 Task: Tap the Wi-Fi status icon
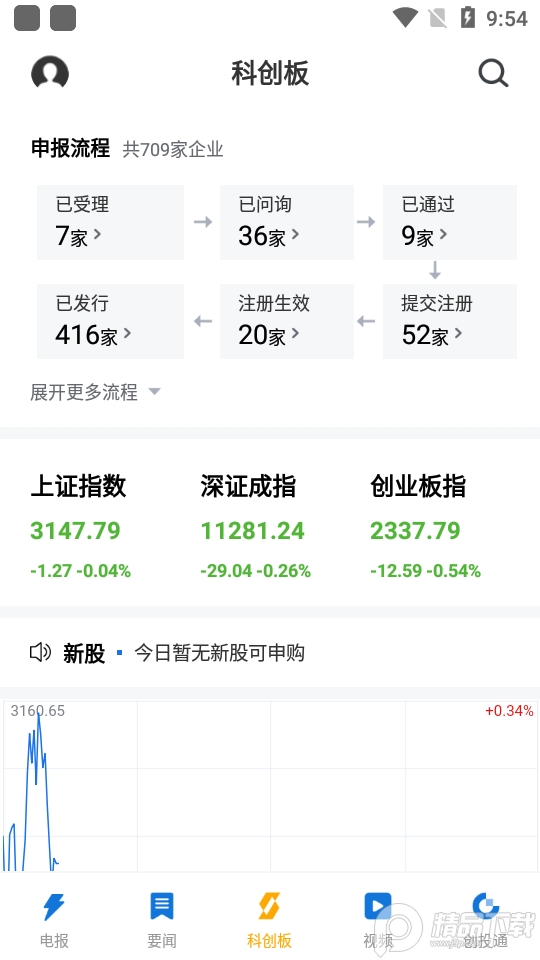405,18
